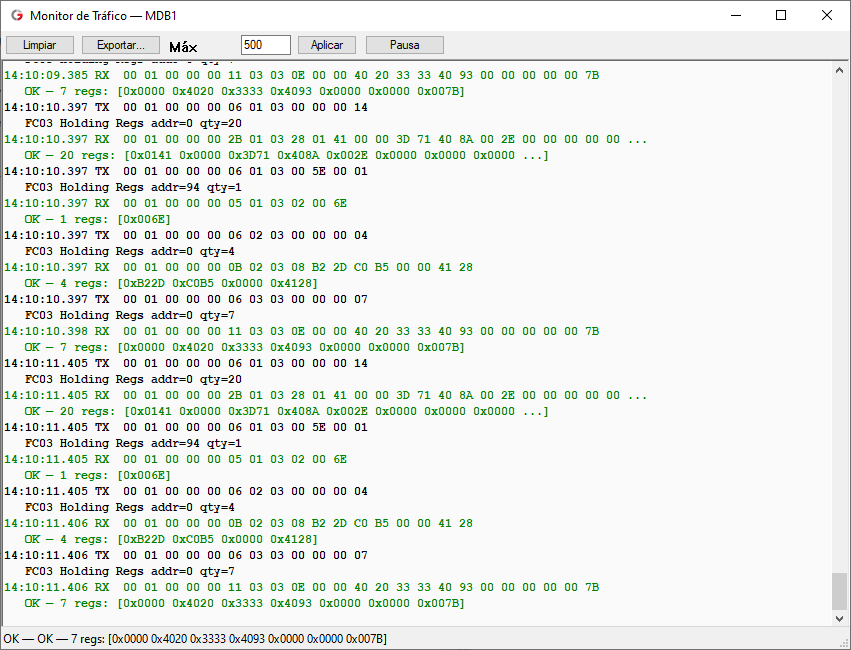Select 14:10:10.397 TX line ending 5E 00 01
Screen dimensions: 851x650
(x=186, y=171)
